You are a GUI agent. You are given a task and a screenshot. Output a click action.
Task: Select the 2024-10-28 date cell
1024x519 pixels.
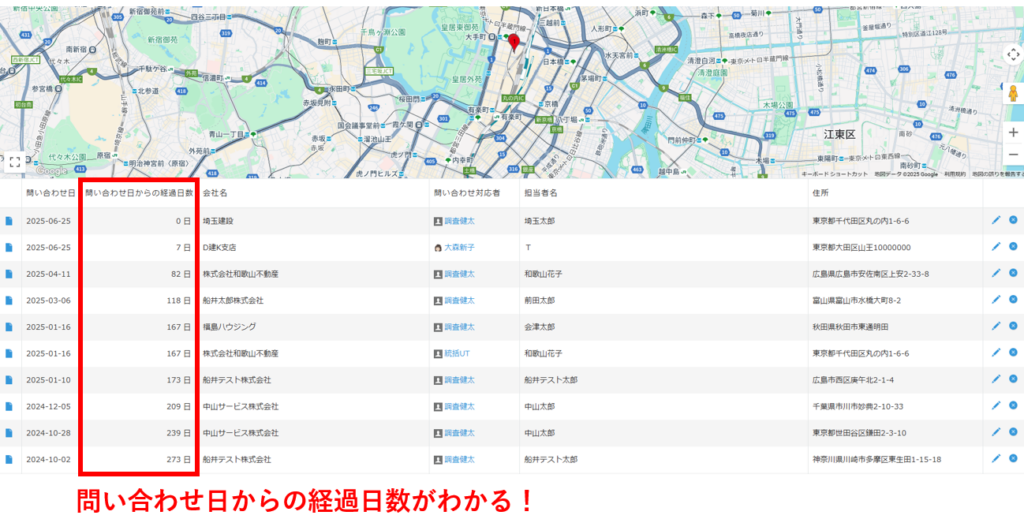tap(48, 433)
